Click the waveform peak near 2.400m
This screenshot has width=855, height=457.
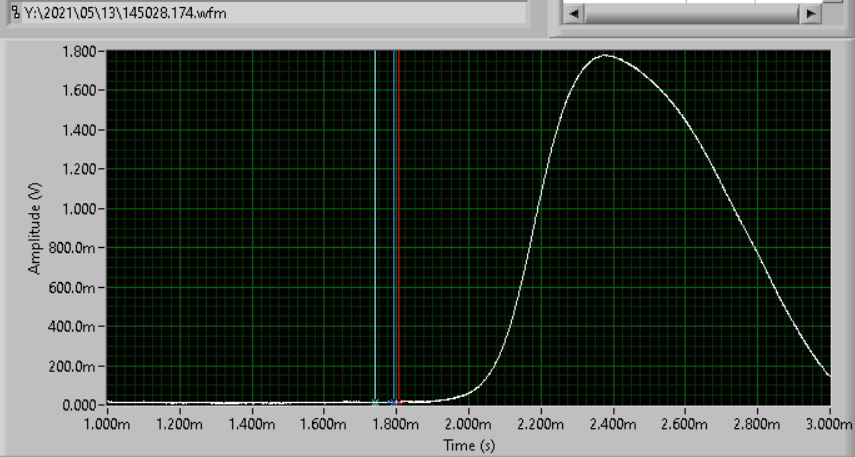pyautogui.click(x=605, y=55)
